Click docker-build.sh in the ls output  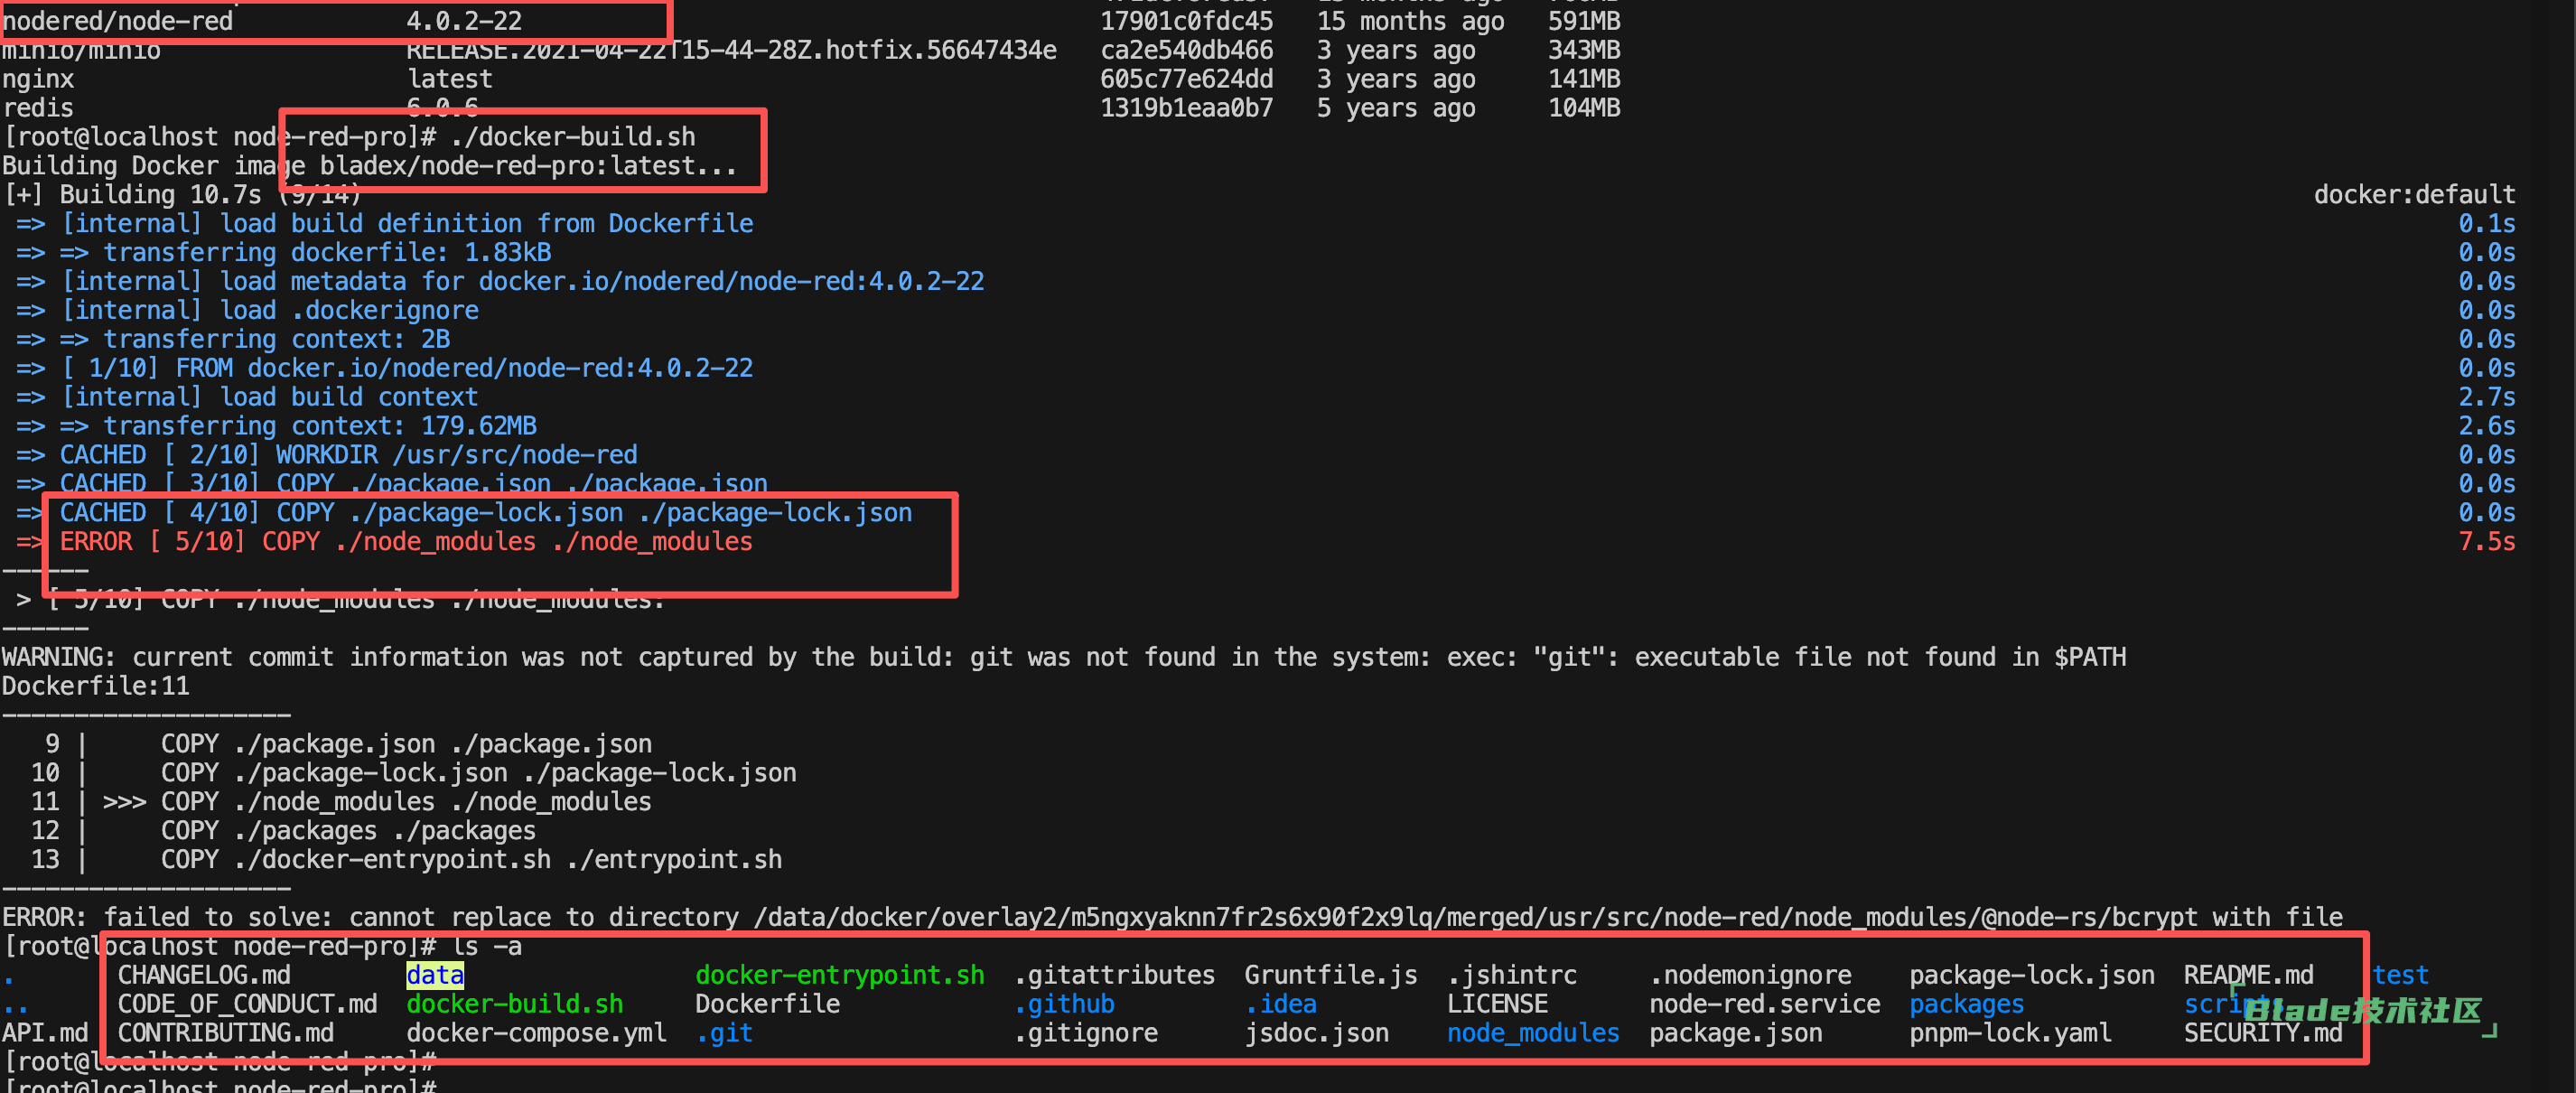pyautogui.click(x=514, y=1004)
